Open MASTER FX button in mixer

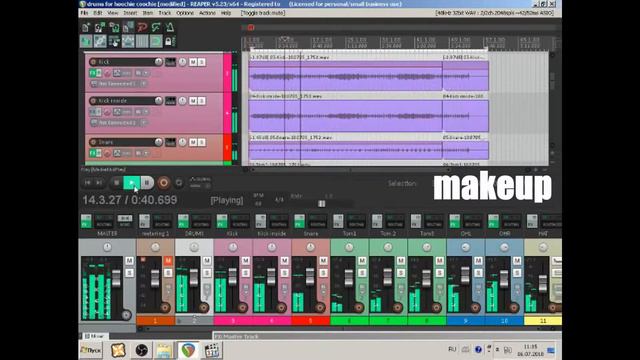click(86, 221)
